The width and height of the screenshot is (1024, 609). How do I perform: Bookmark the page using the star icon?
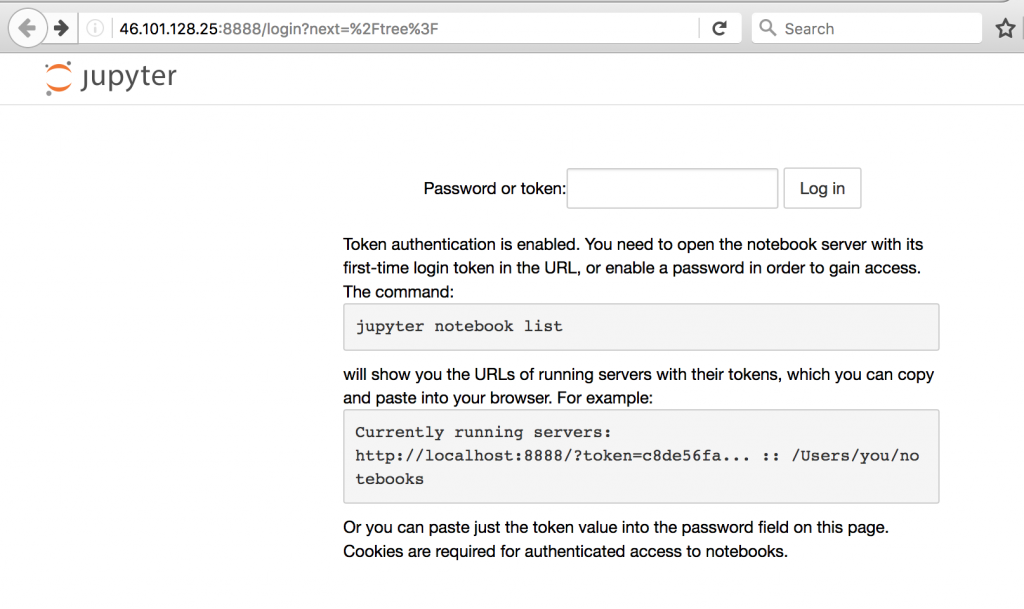(1005, 27)
